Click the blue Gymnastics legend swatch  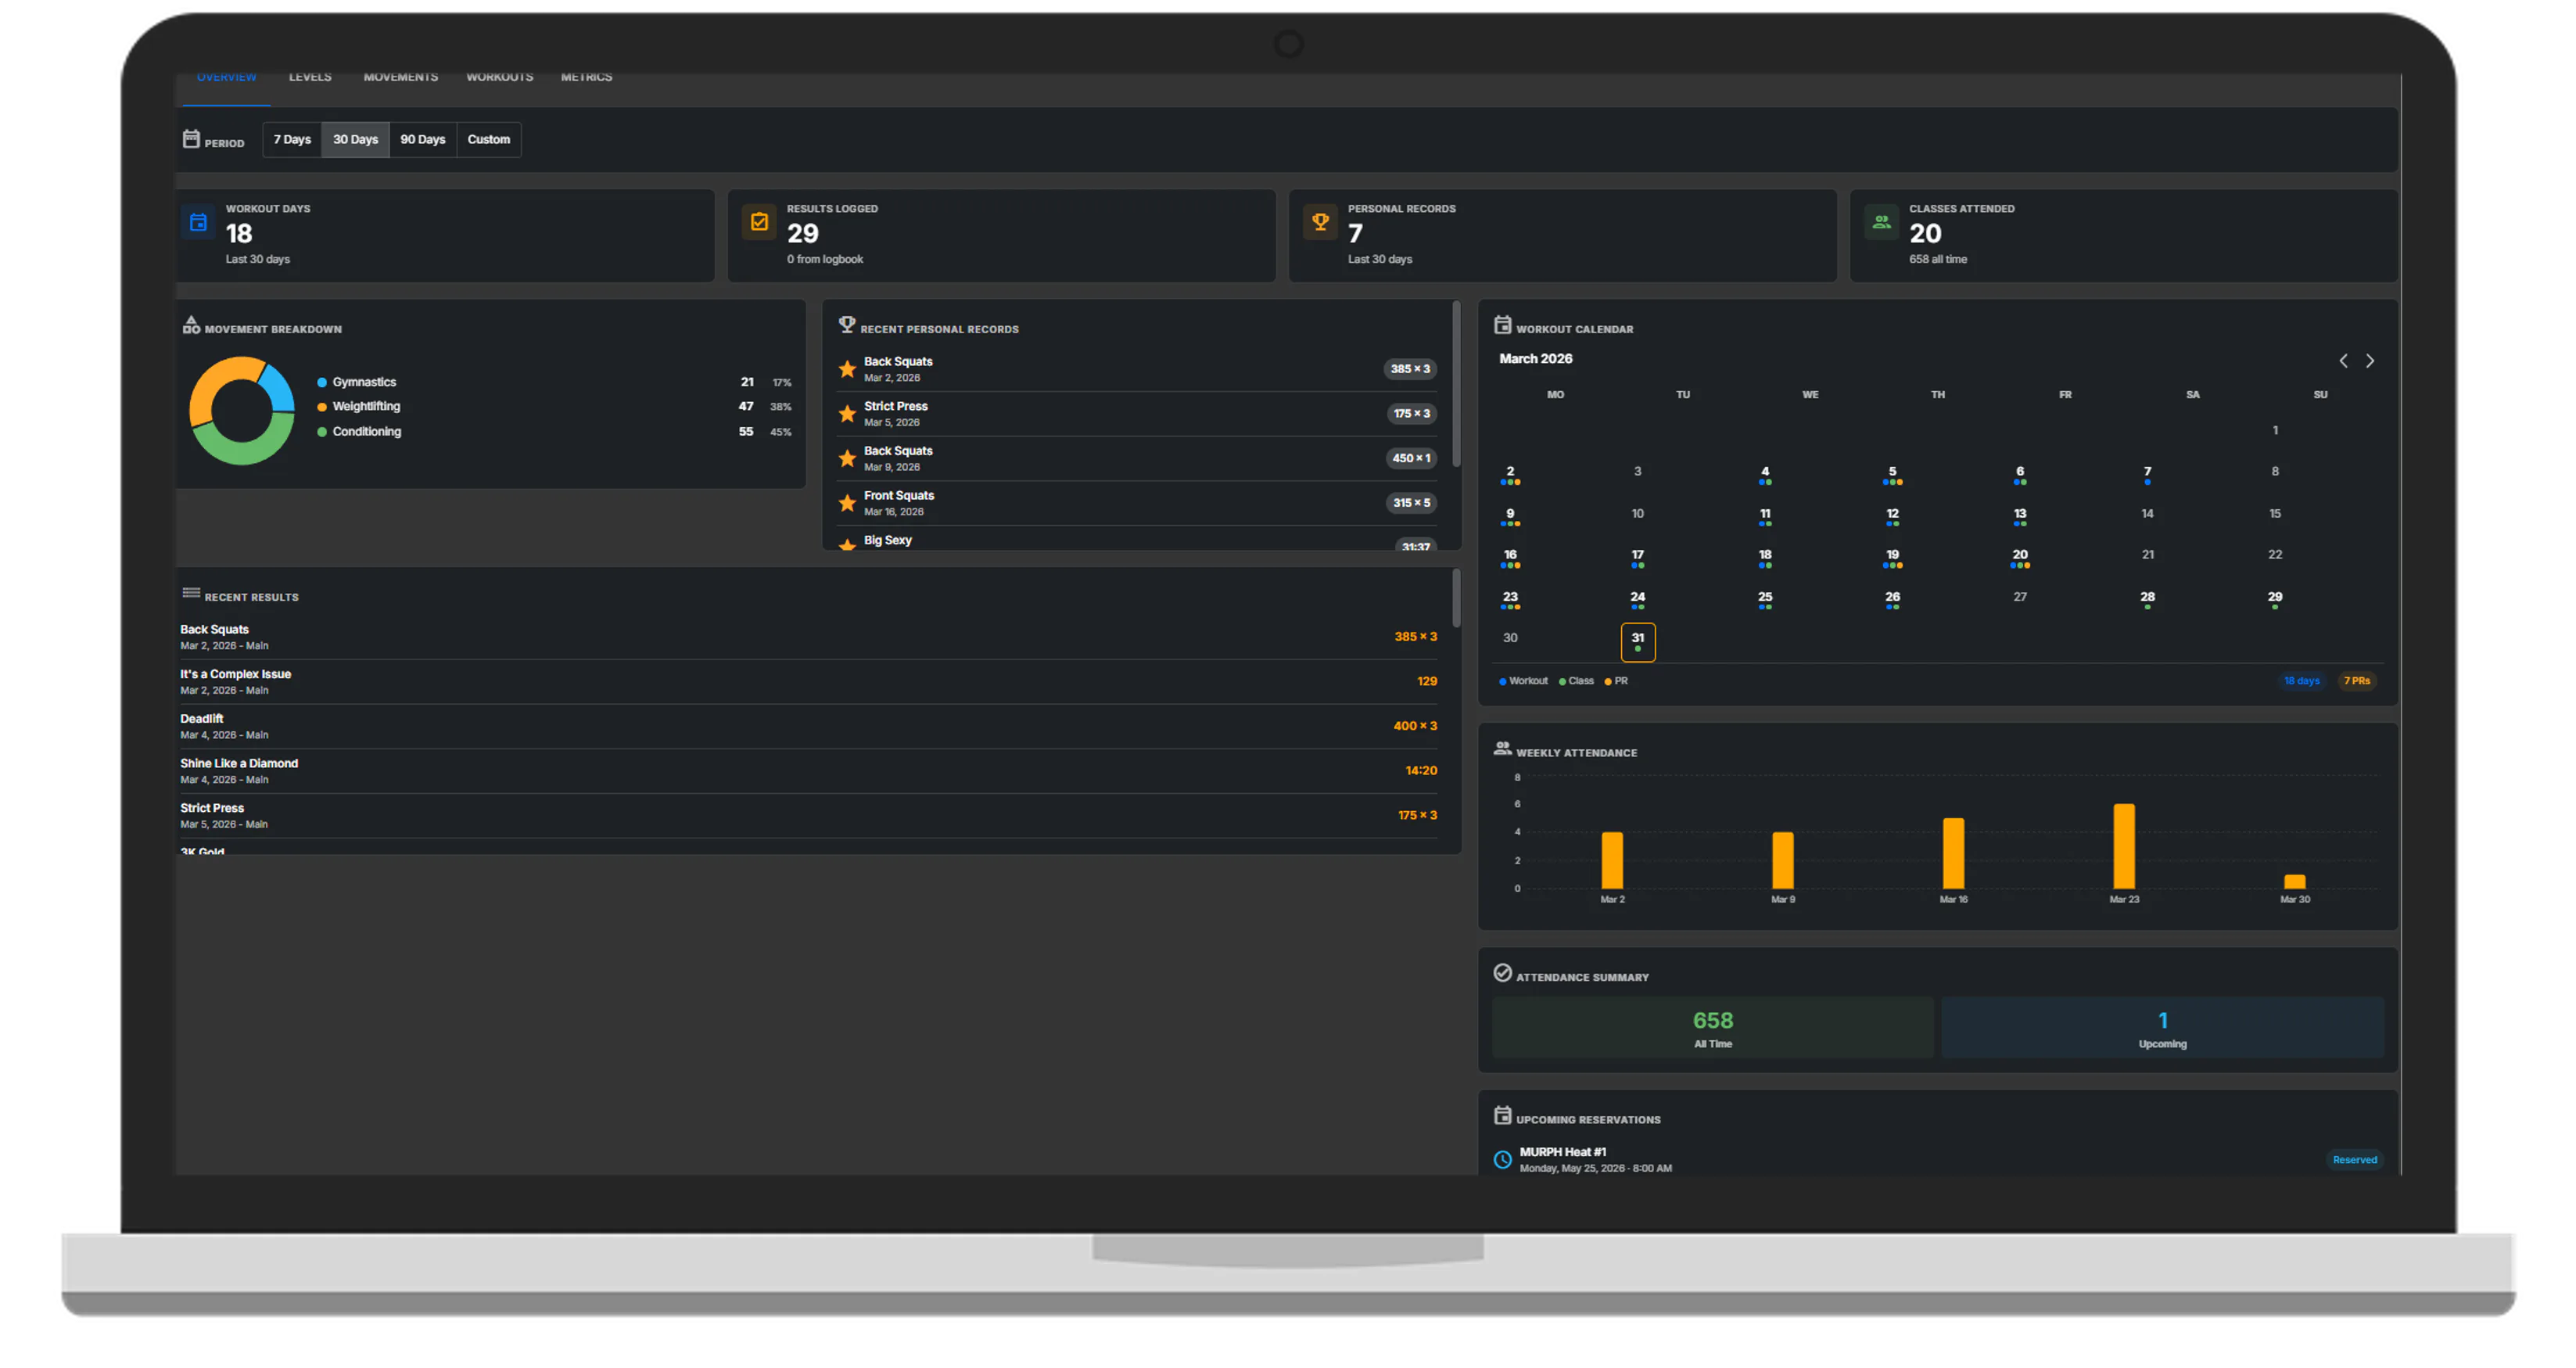point(322,382)
